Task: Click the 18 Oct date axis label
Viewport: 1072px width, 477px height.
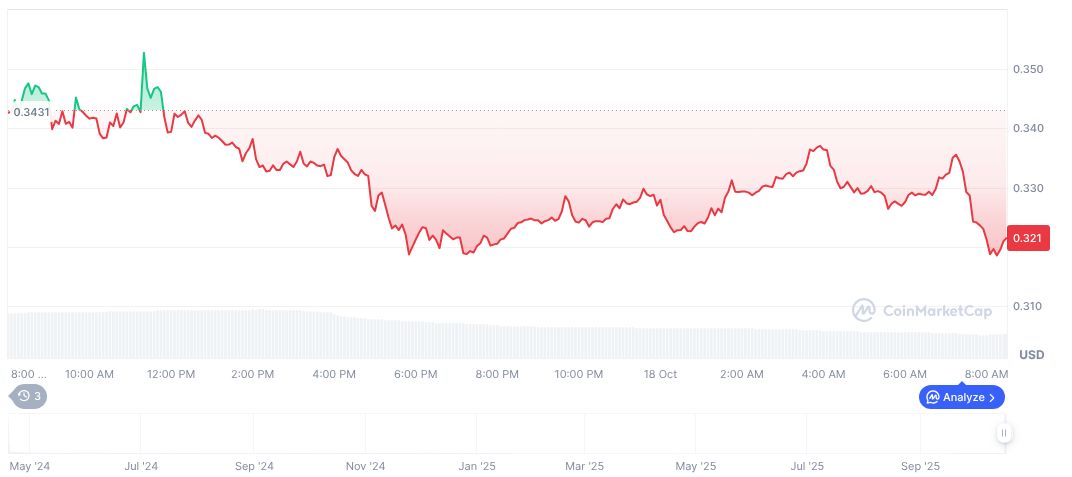Action: [660, 374]
